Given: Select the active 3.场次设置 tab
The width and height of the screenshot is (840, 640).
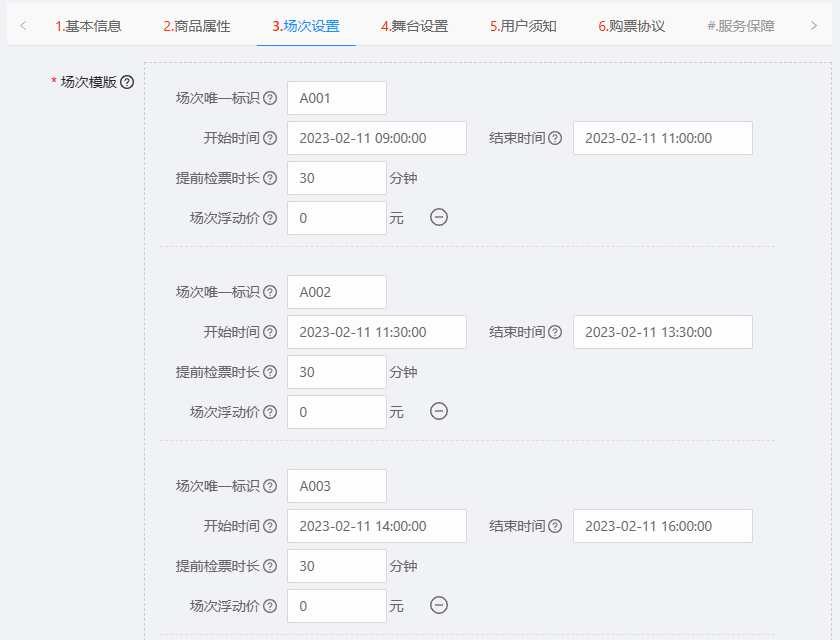Looking at the screenshot, I should 306,26.
